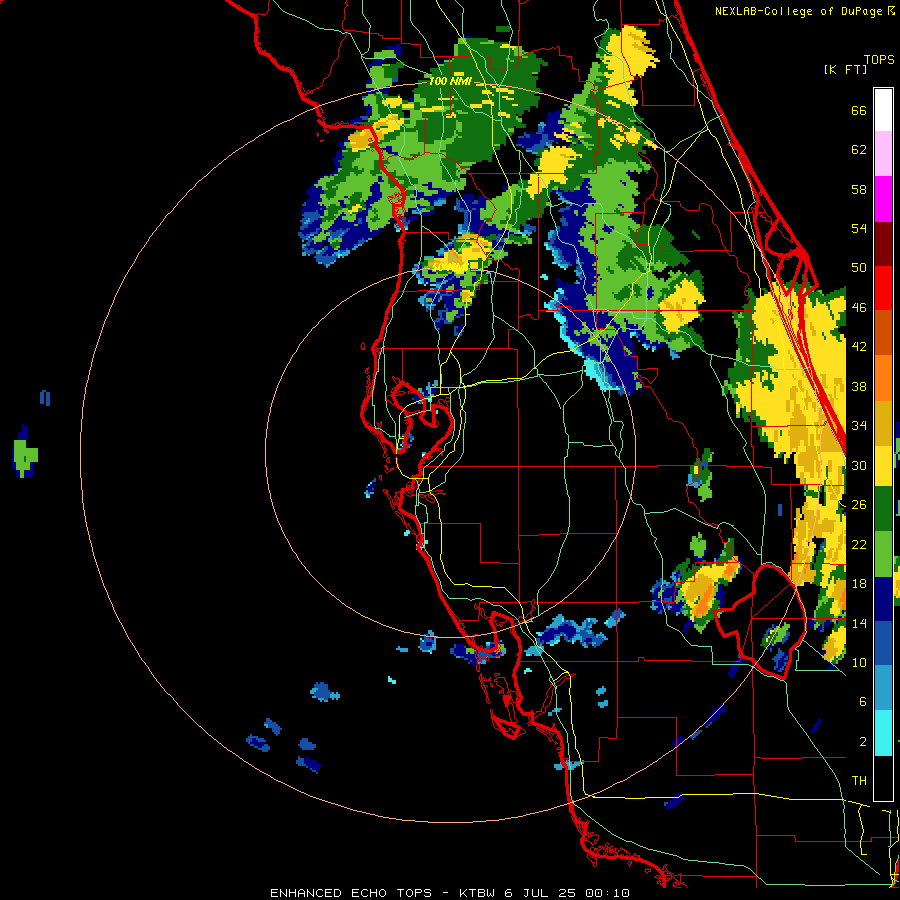Select the light pink legend swatch
This screenshot has height=900, width=900.
[x=883, y=153]
